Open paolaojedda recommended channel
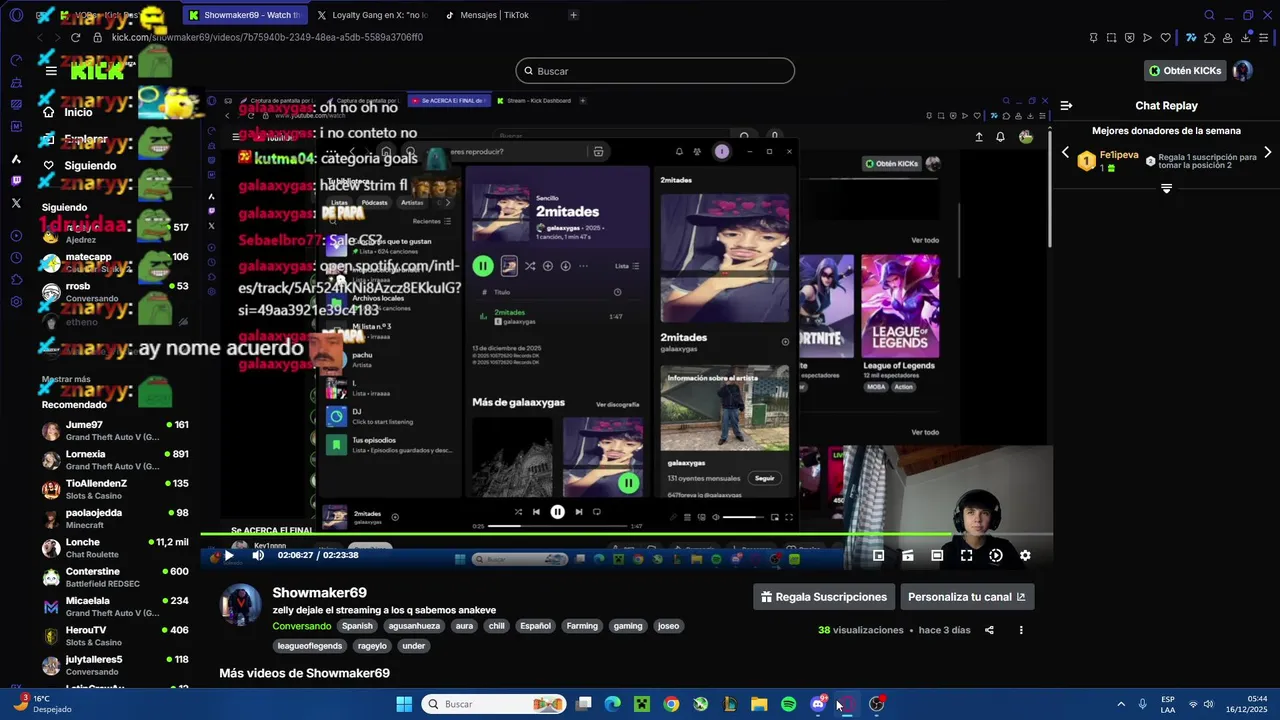 click(115, 518)
